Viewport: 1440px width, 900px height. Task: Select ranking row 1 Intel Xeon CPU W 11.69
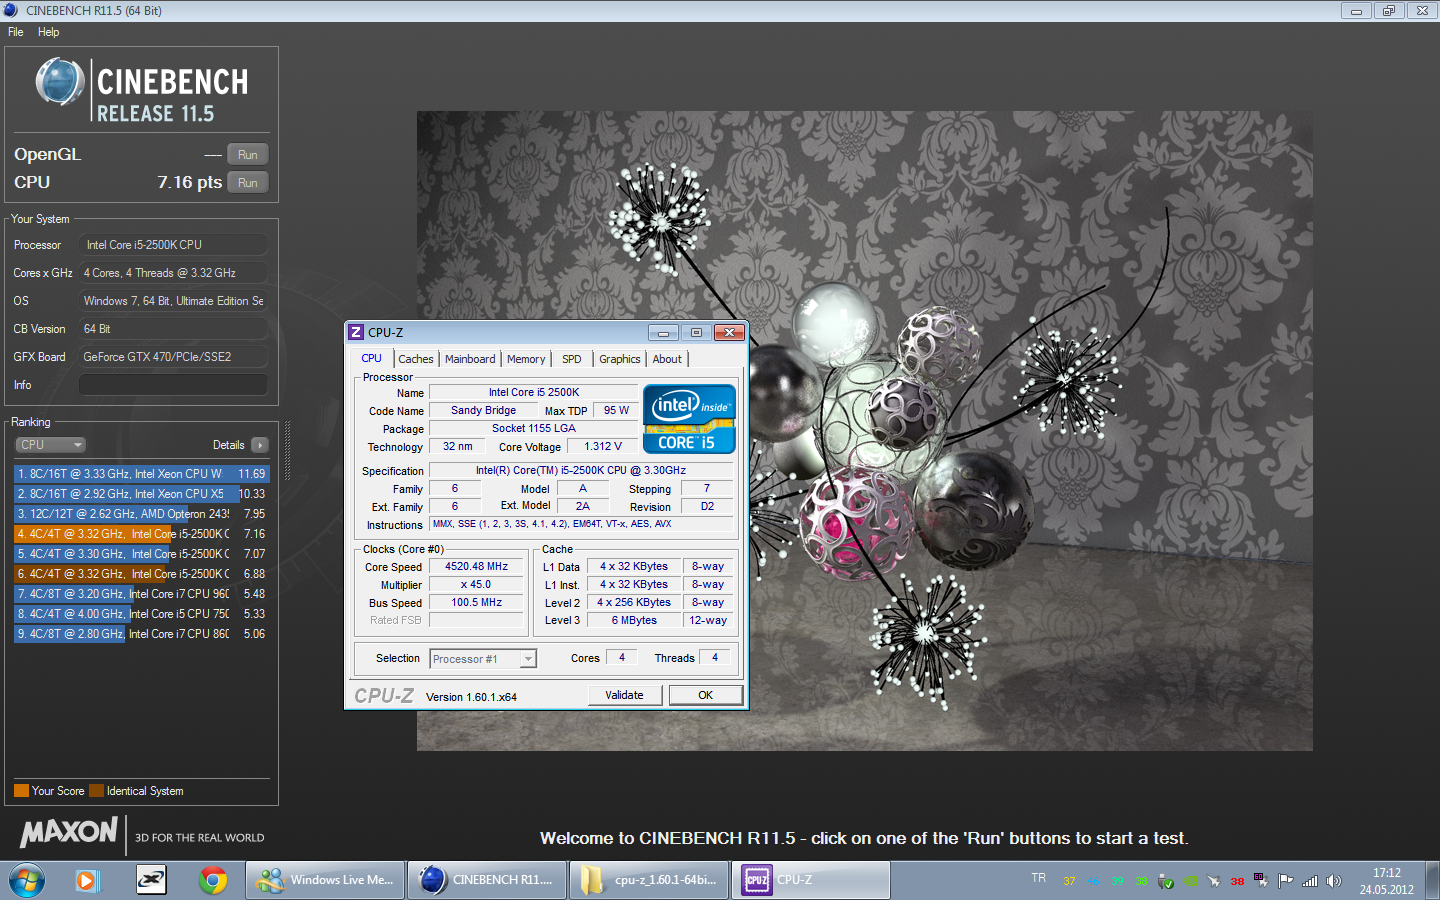coord(142,474)
